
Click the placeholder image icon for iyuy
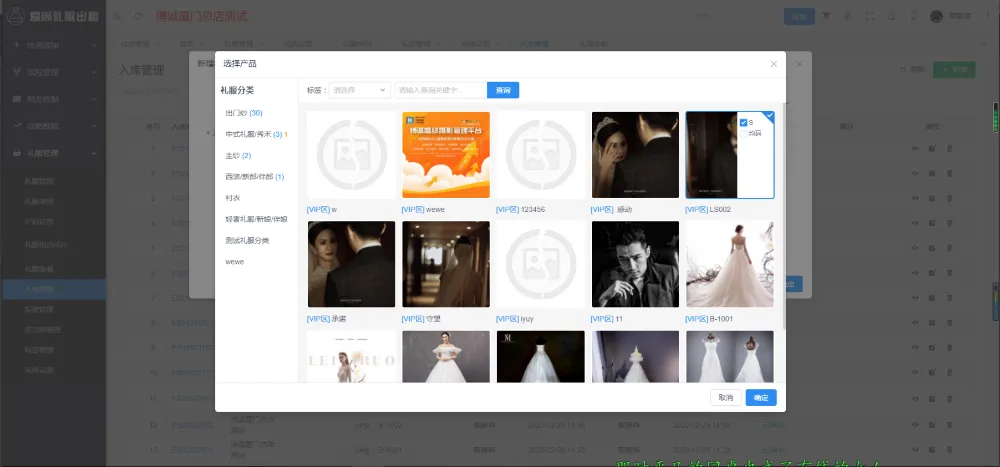[540, 264]
